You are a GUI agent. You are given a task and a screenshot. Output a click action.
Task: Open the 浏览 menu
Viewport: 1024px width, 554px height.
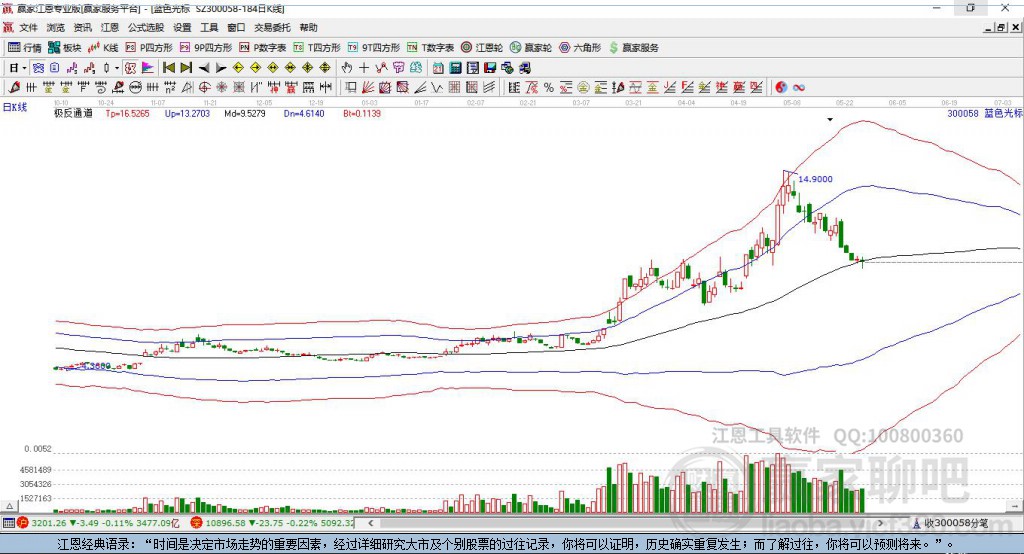coord(56,27)
